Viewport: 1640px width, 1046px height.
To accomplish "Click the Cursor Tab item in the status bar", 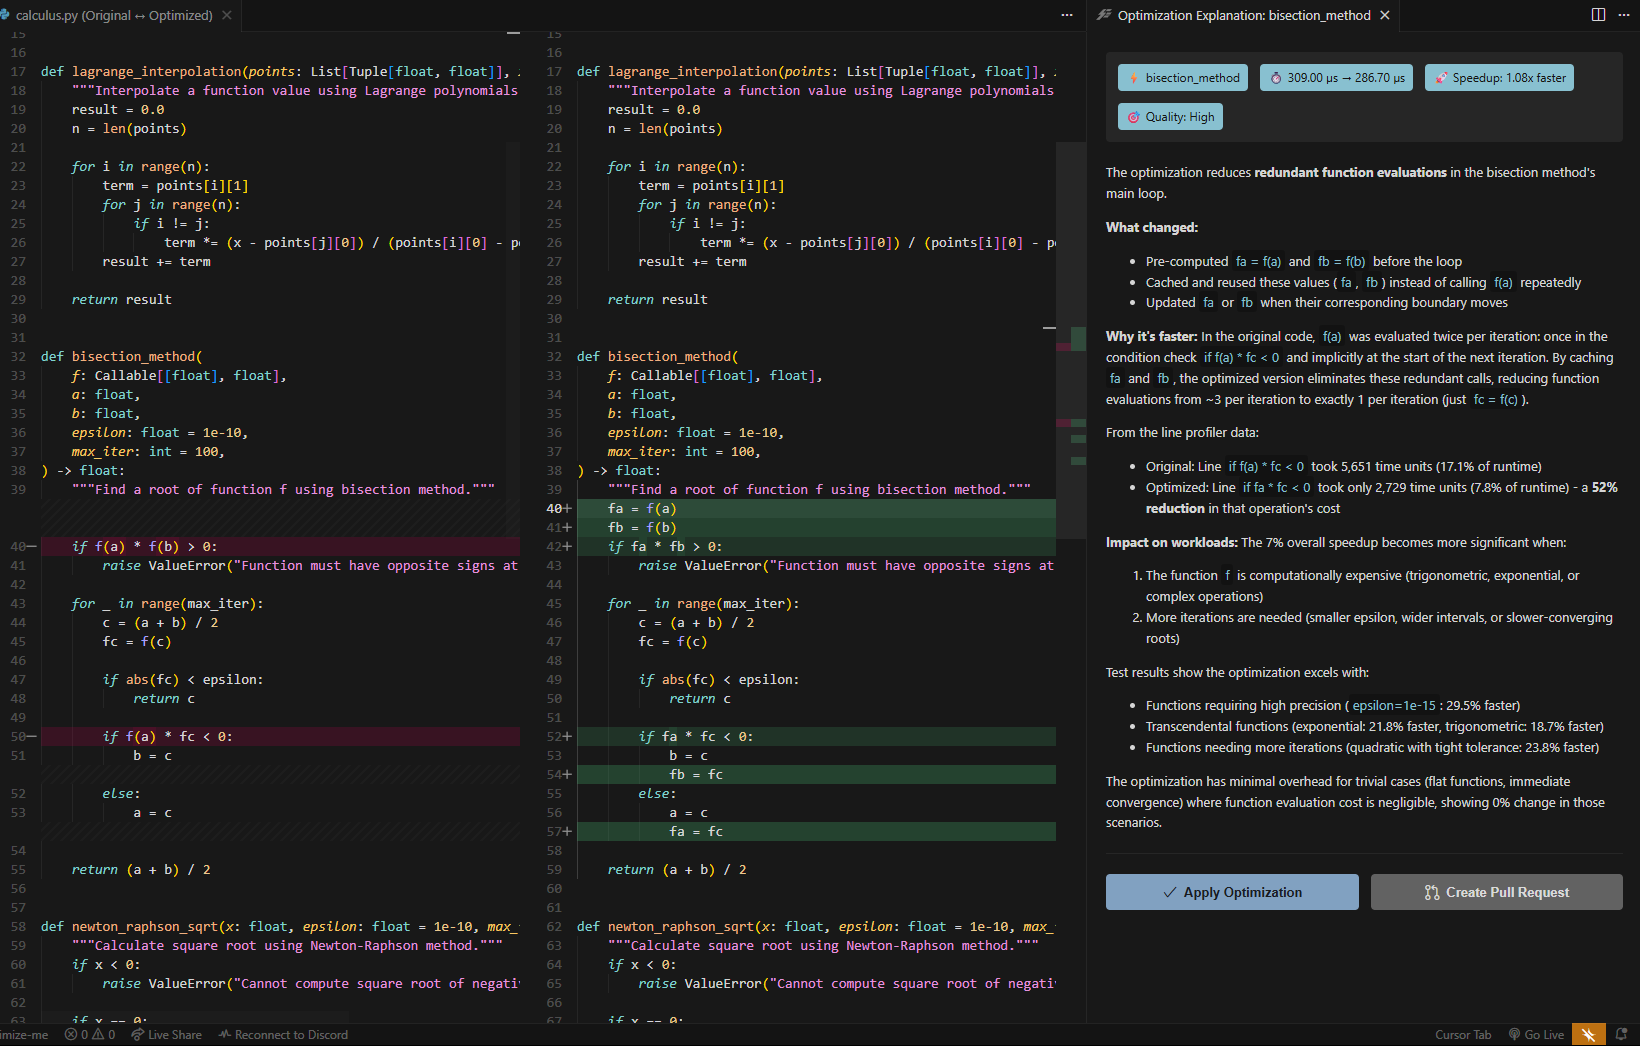I will tap(1462, 1034).
